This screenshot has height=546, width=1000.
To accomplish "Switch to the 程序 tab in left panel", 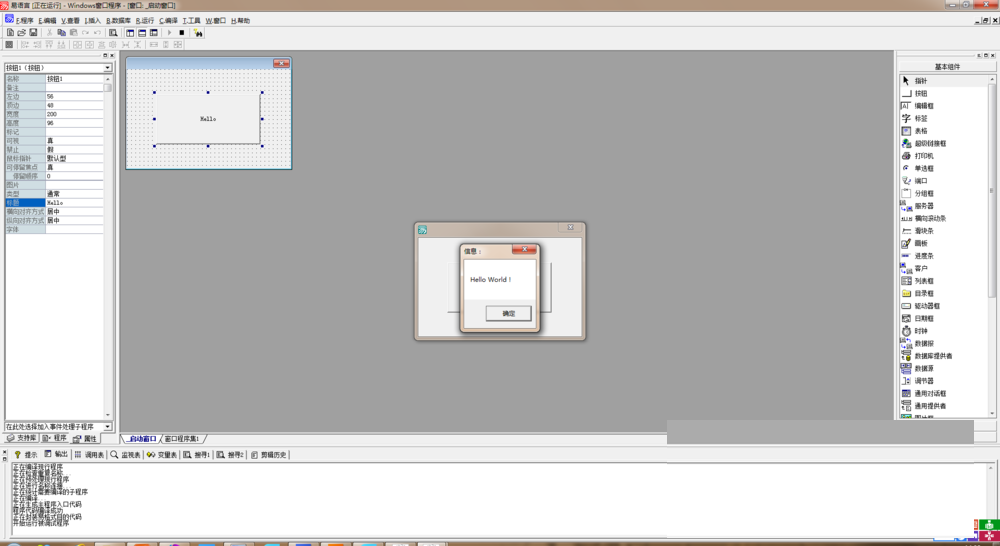I will [x=55, y=438].
